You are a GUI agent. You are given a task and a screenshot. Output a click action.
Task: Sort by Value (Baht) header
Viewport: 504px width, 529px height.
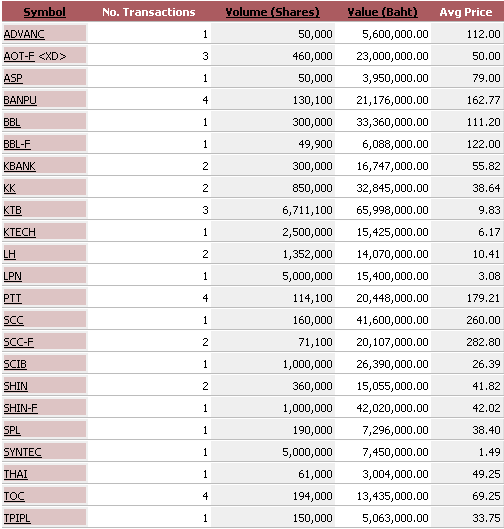coord(382,12)
